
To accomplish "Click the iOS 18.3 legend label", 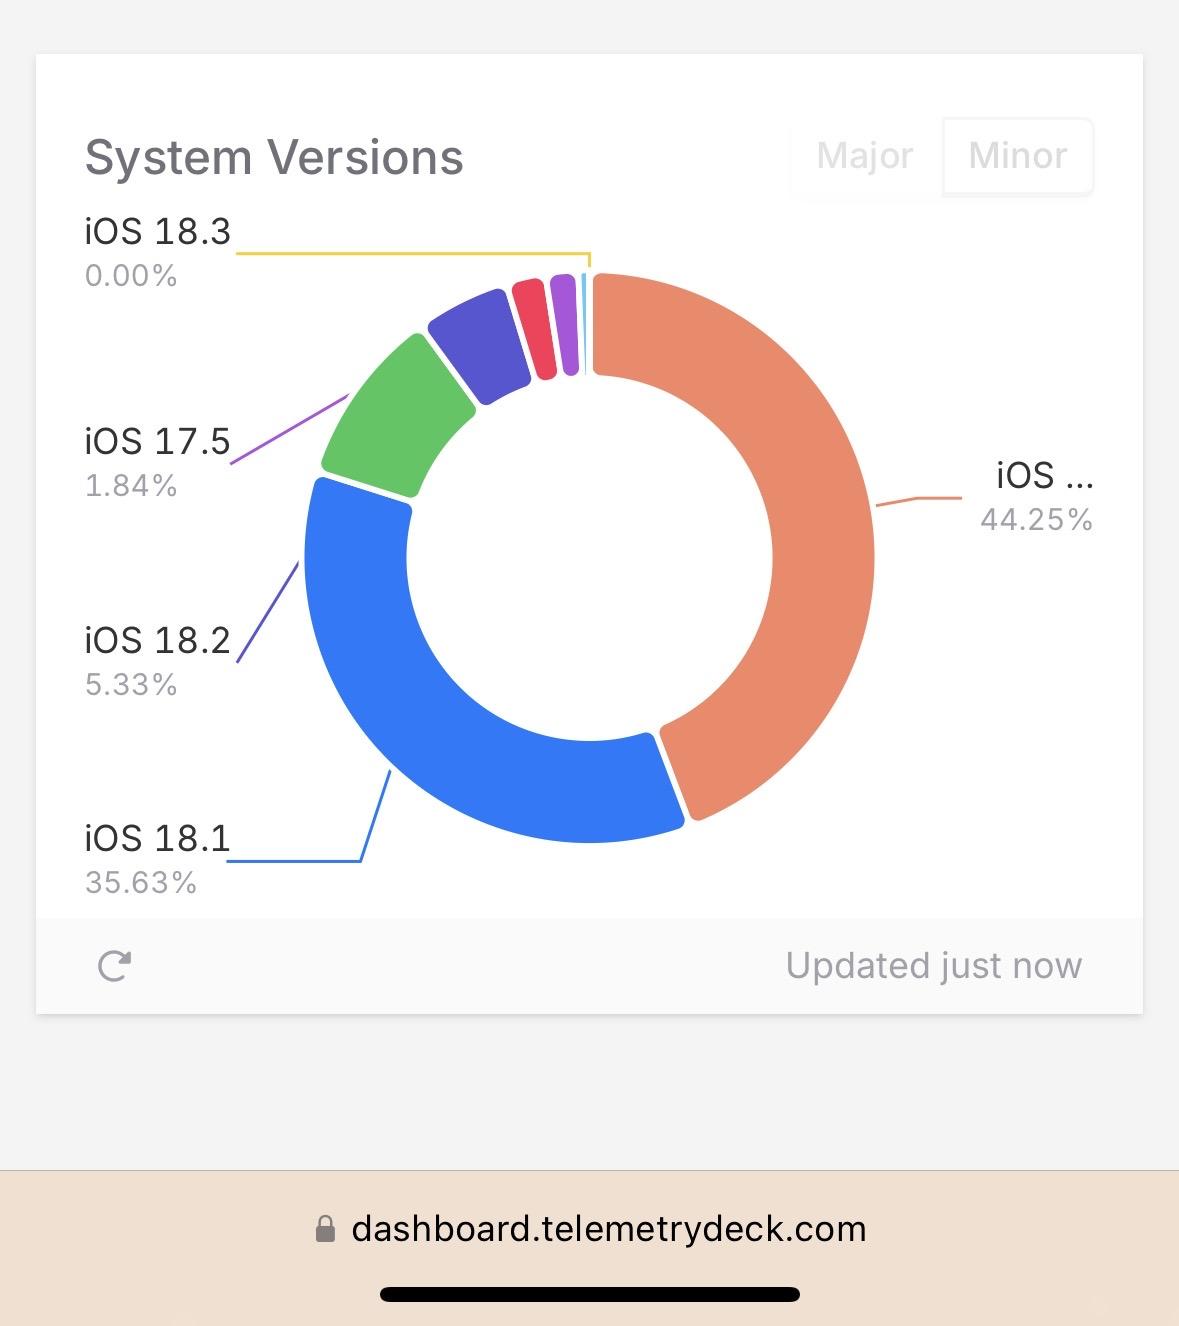I will coord(158,232).
